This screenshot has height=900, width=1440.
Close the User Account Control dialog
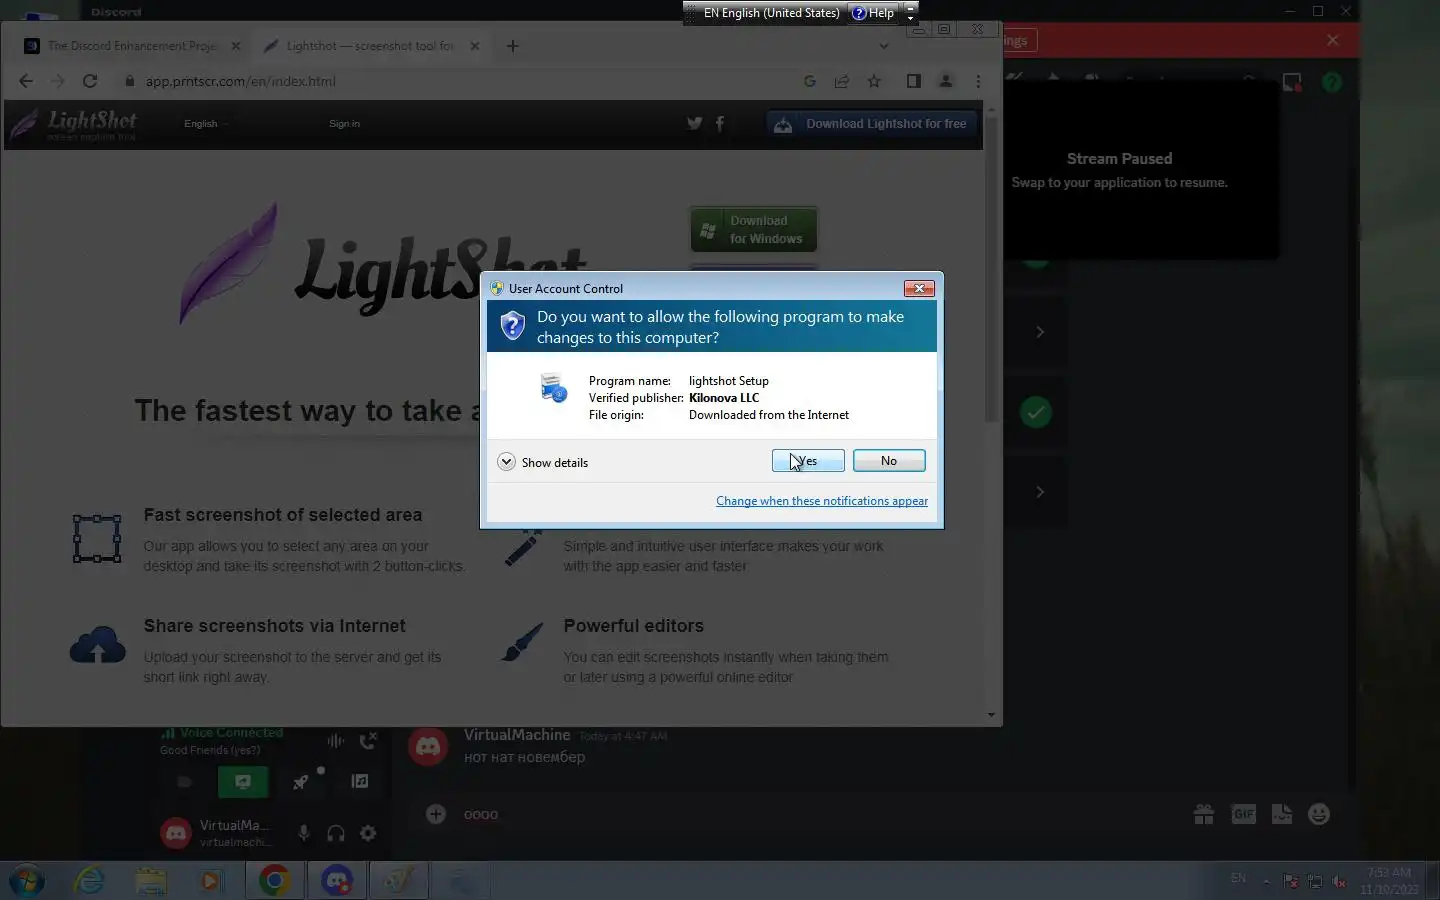[x=919, y=288]
